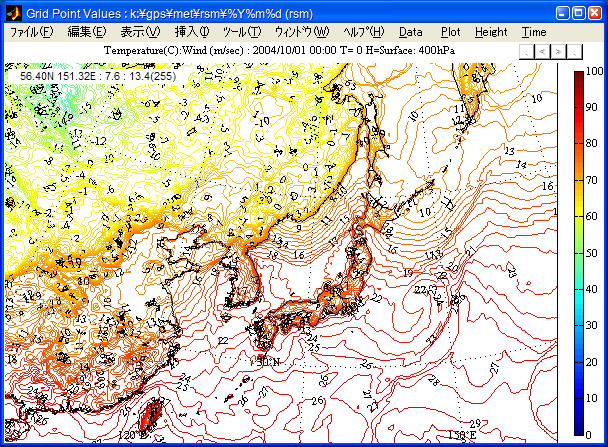Open the ファイル(F) menu

coord(31,32)
